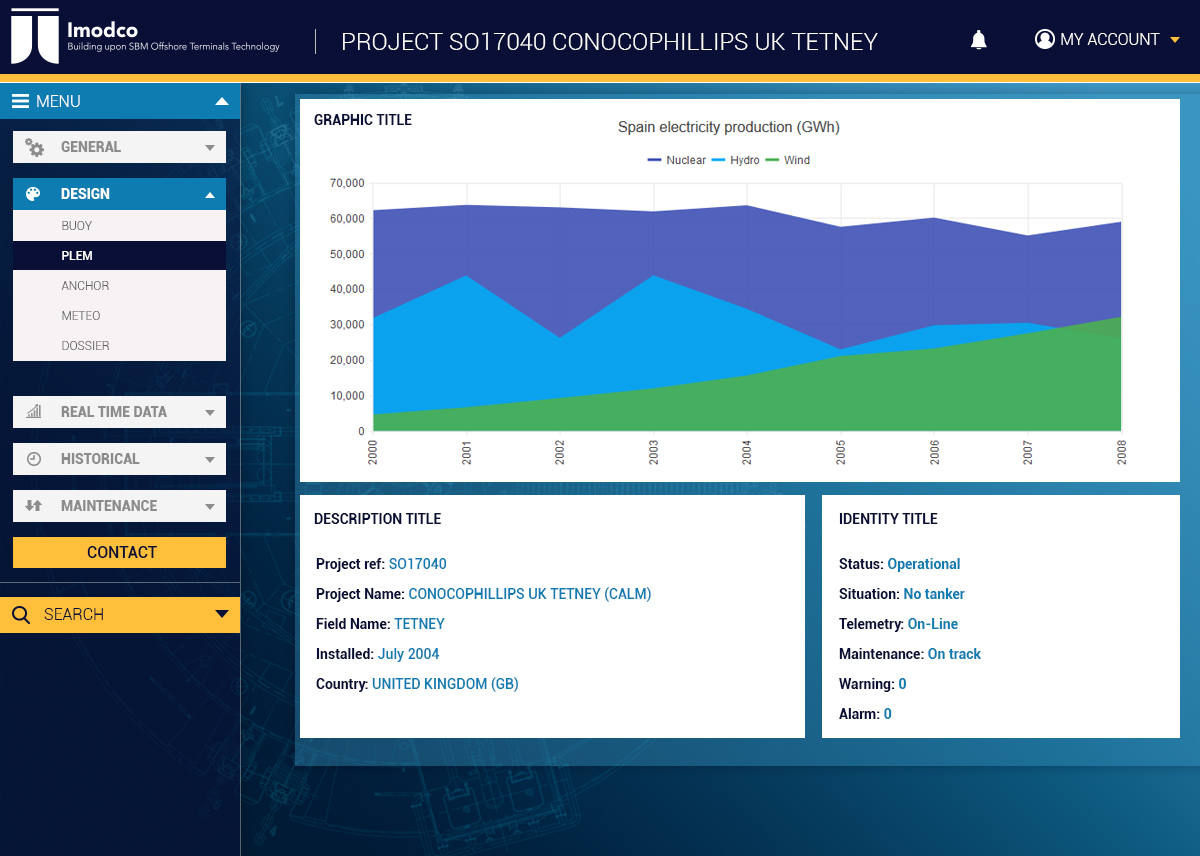Click the Design palette icon
The image size is (1200, 856).
click(33, 194)
